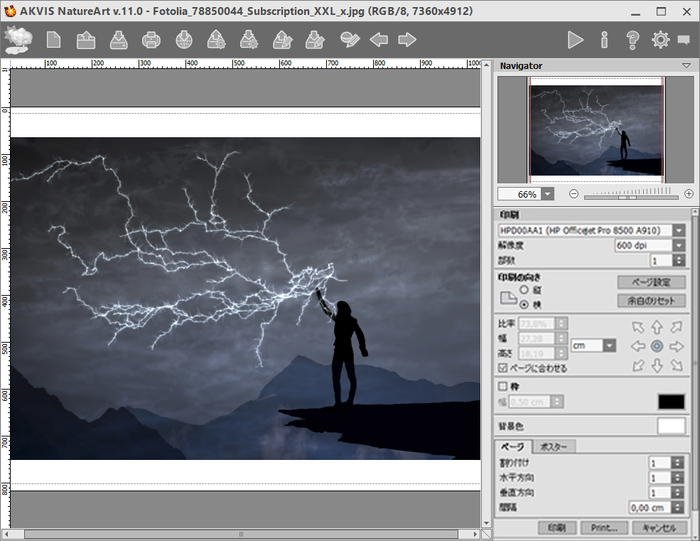
Task: Open the black frame color swatch
Action: pyautogui.click(x=671, y=401)
